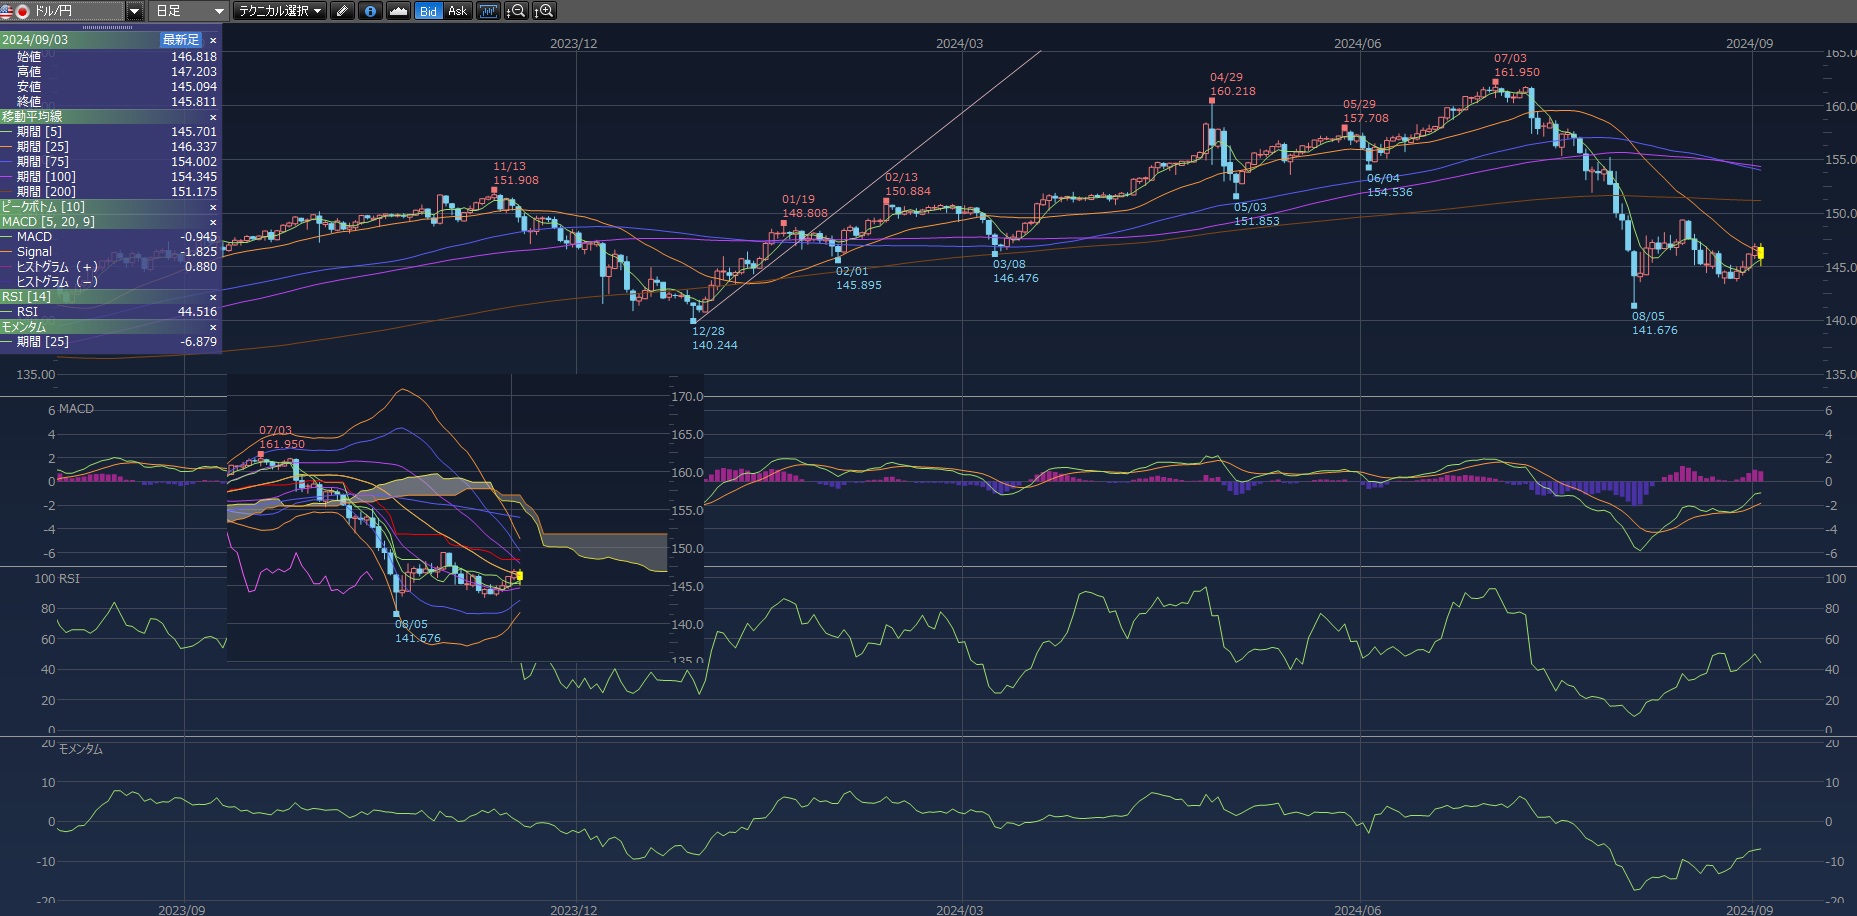The width and height of the screenshot is (1857, 916).
Task: Close the 移動平均線 indicator section
Action: [x=213, y=117]
